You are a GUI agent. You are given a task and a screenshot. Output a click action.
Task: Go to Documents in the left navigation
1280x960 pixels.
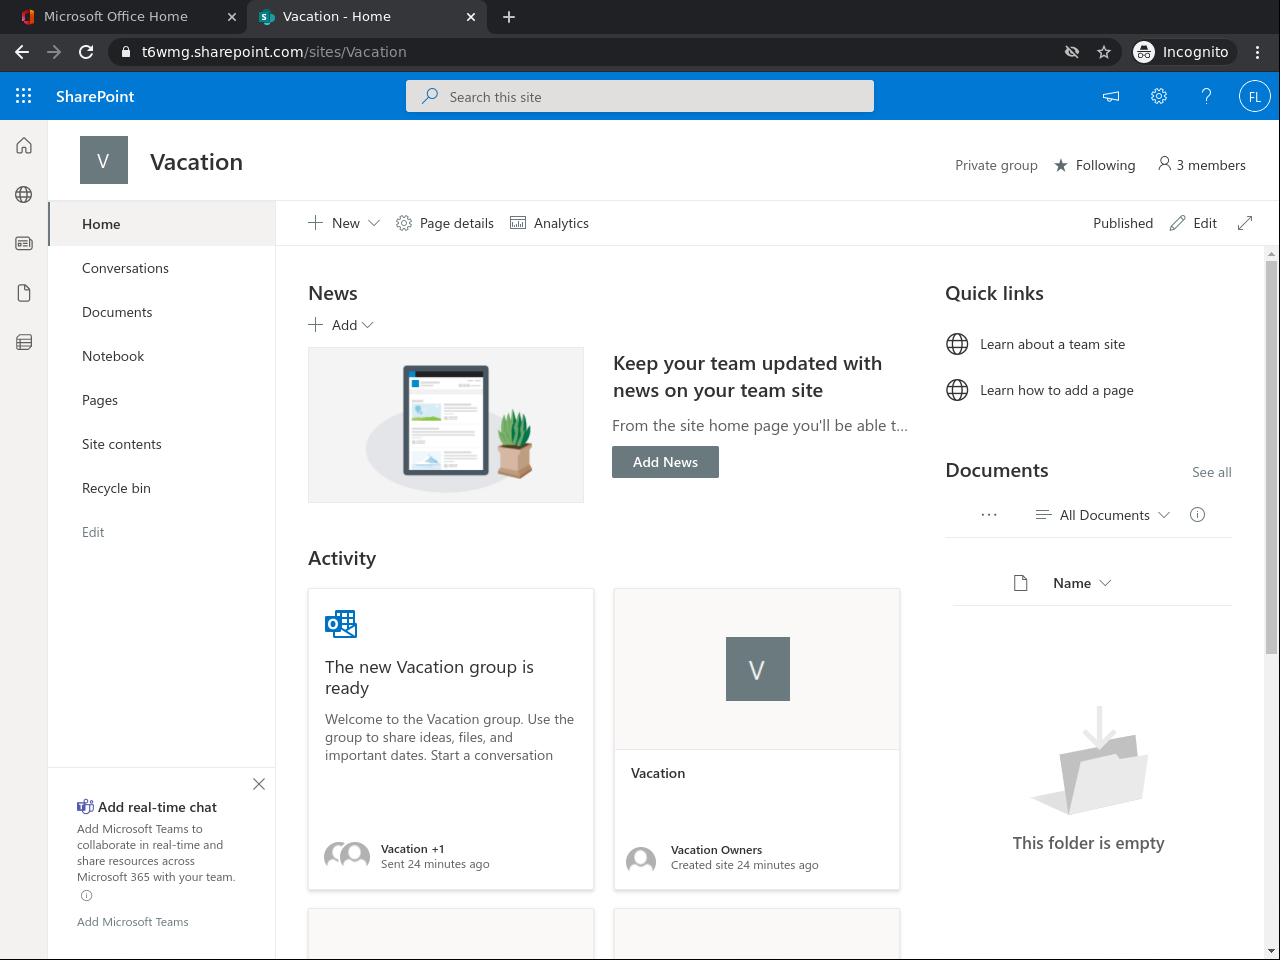coord(117,312)
